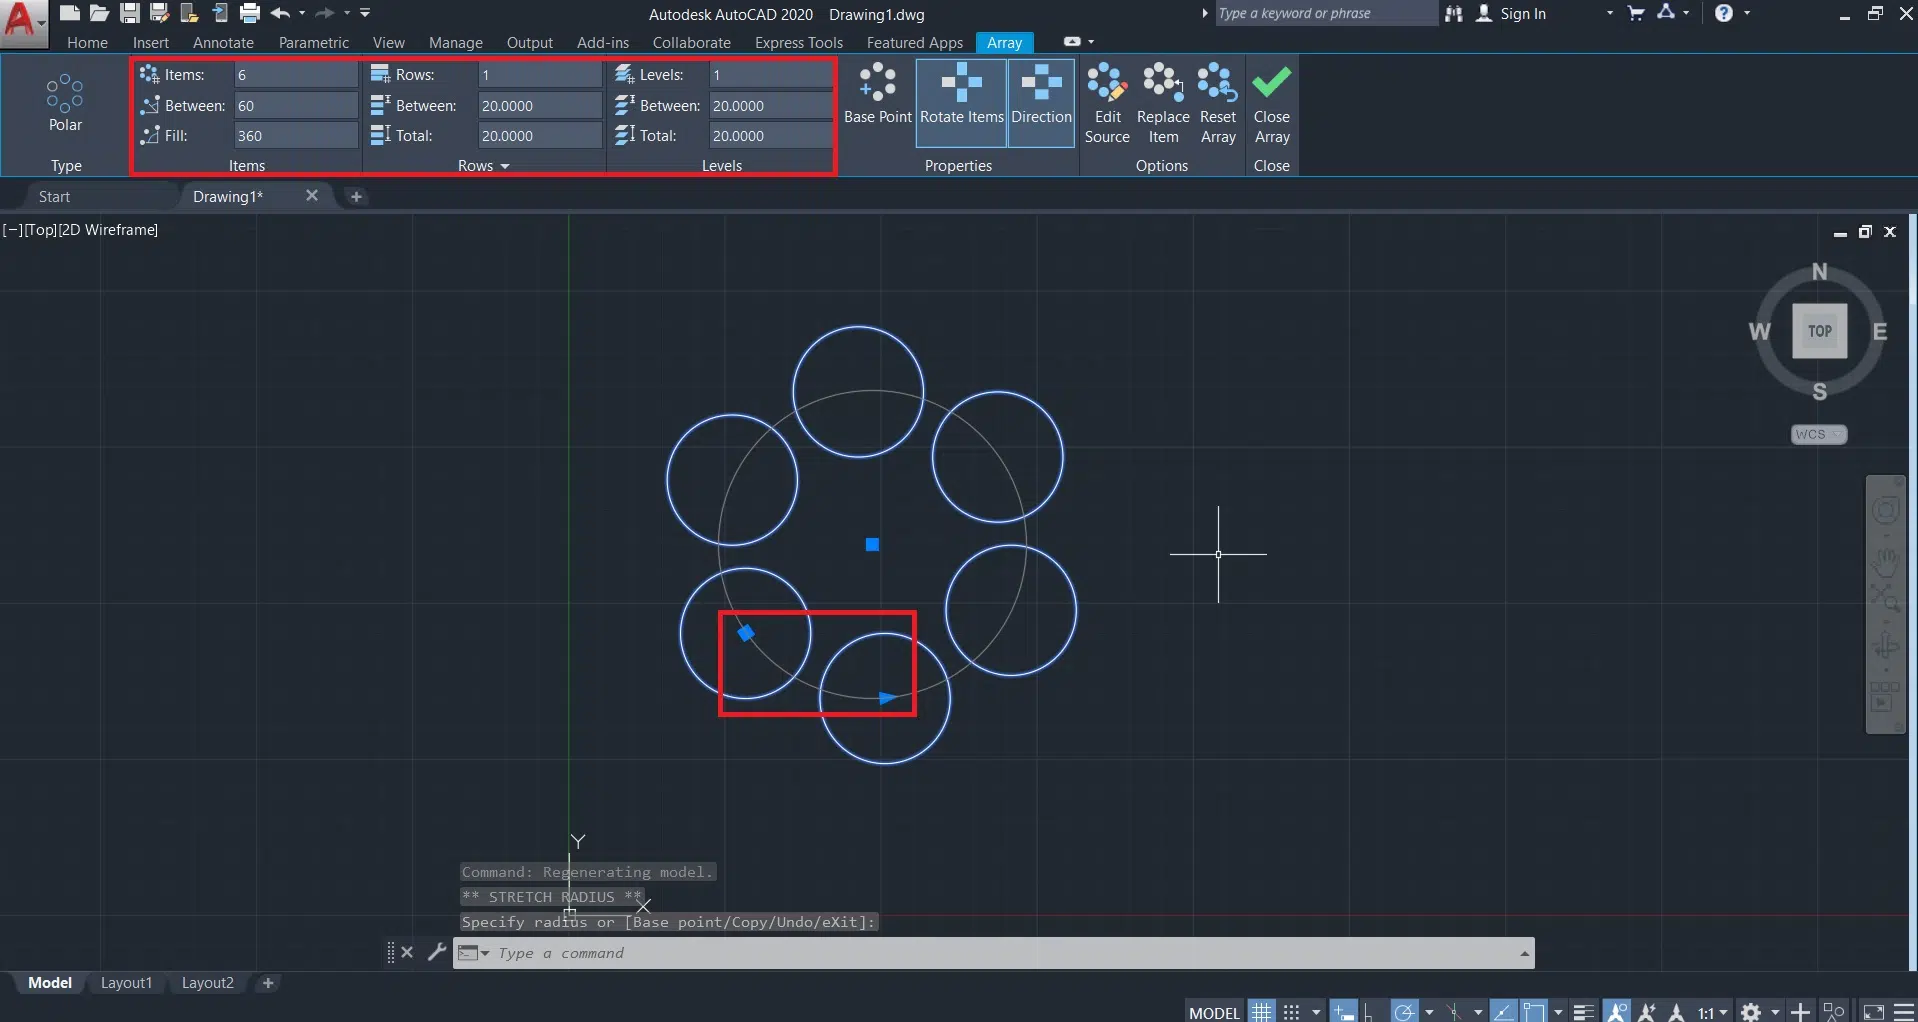Toggle the array Direction option
The width and height of the screenshot is (1918, 1022).
pyautogui.click(x=1041, y=103)
